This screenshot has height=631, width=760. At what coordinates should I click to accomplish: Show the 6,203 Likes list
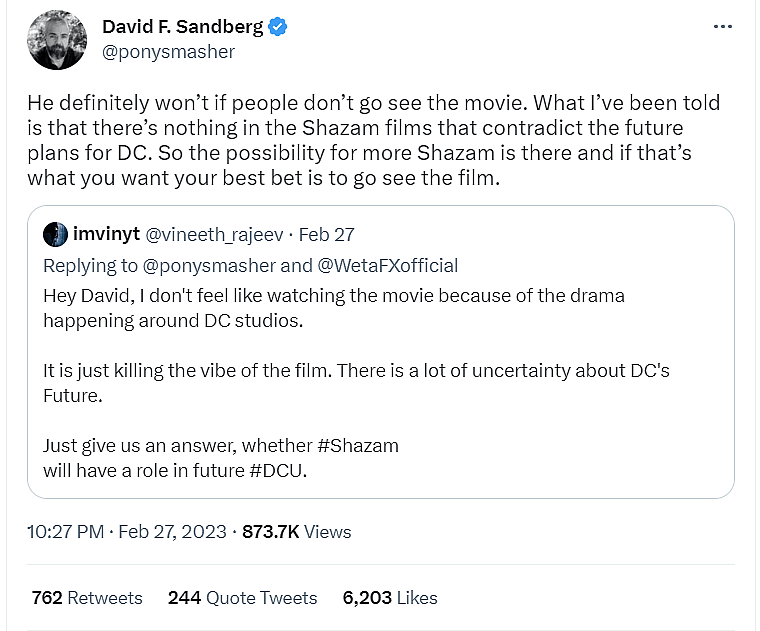(390, 598)
